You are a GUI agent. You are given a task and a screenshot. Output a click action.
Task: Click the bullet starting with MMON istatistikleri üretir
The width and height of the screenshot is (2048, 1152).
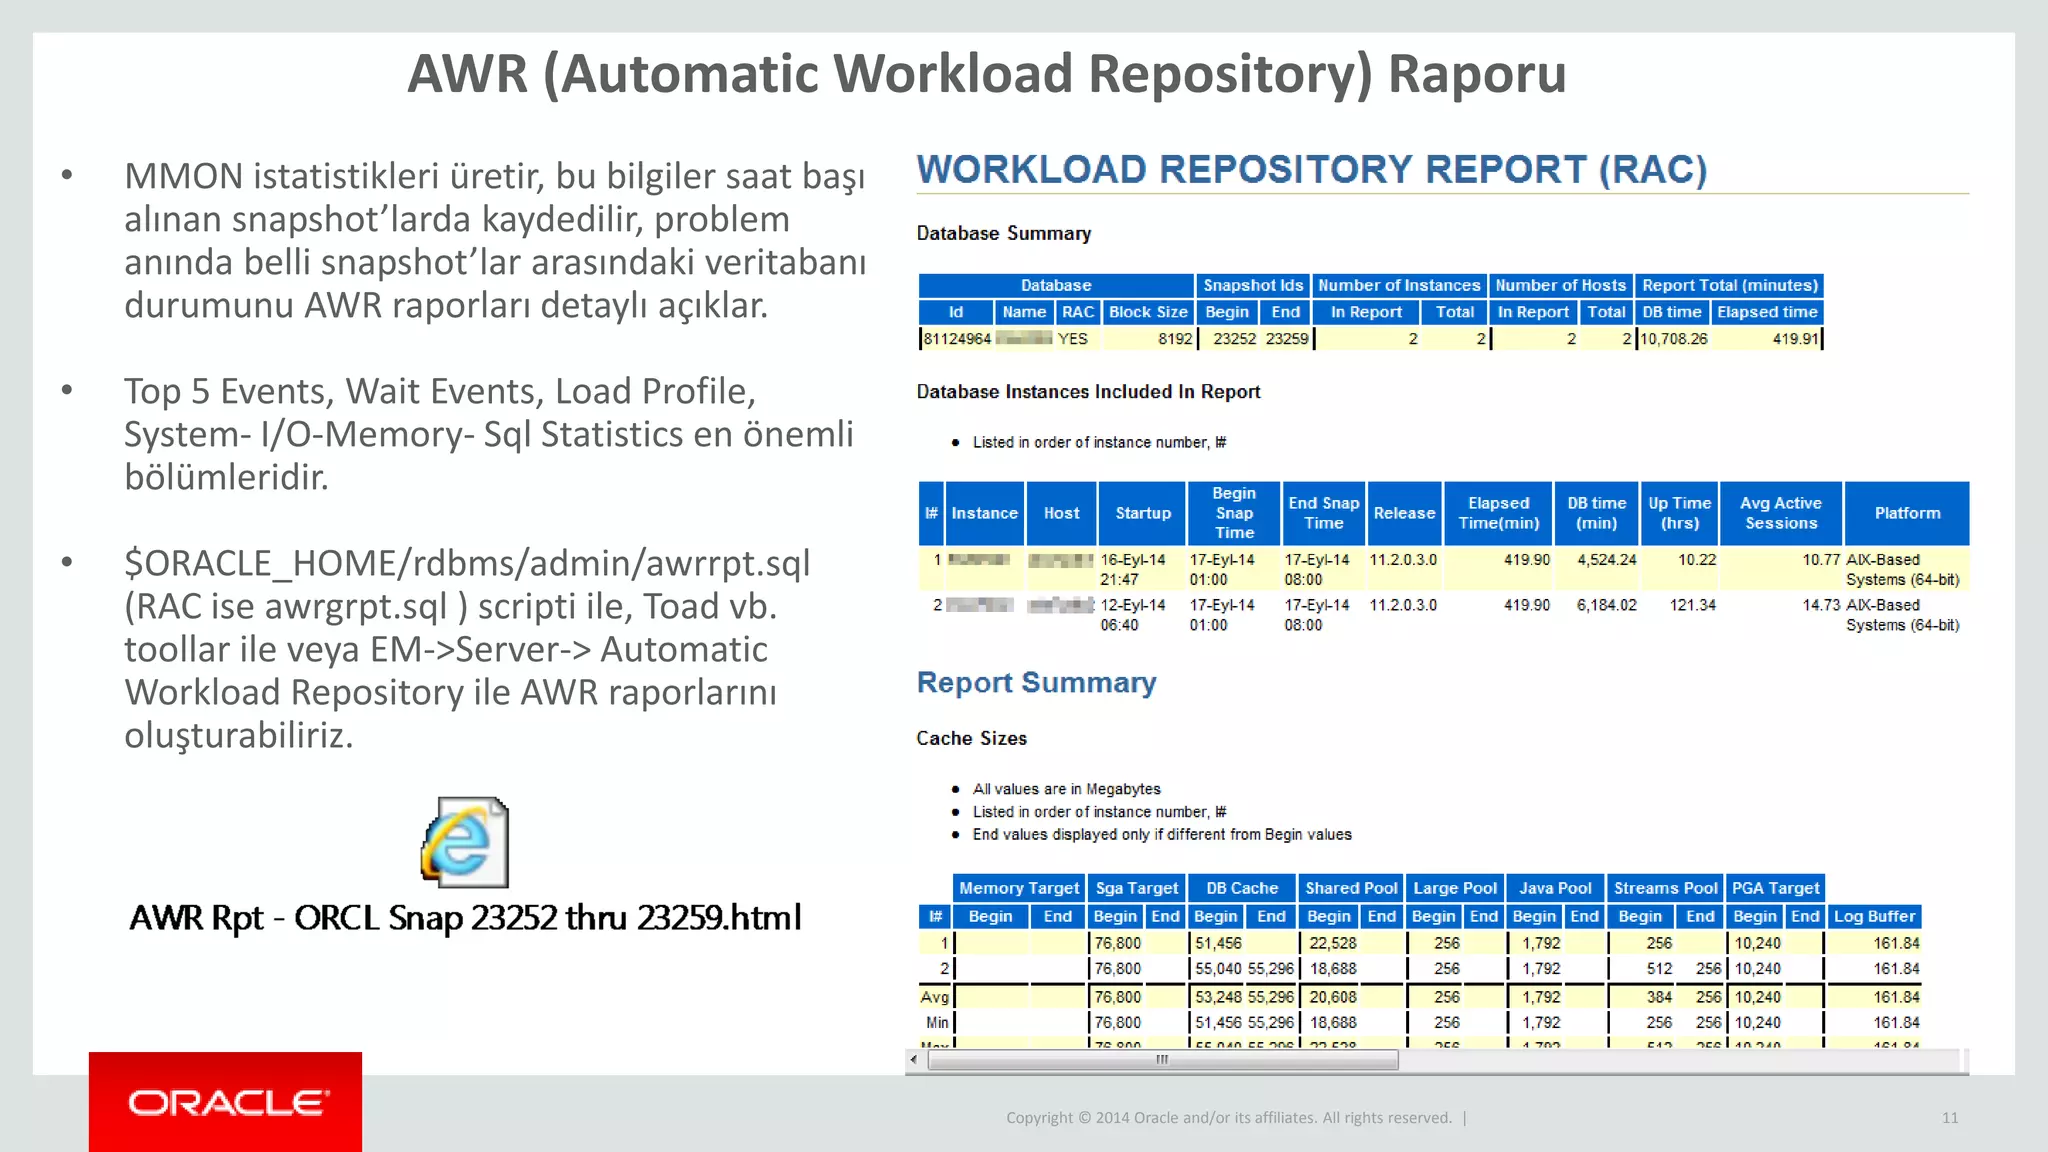coord(494,240)
